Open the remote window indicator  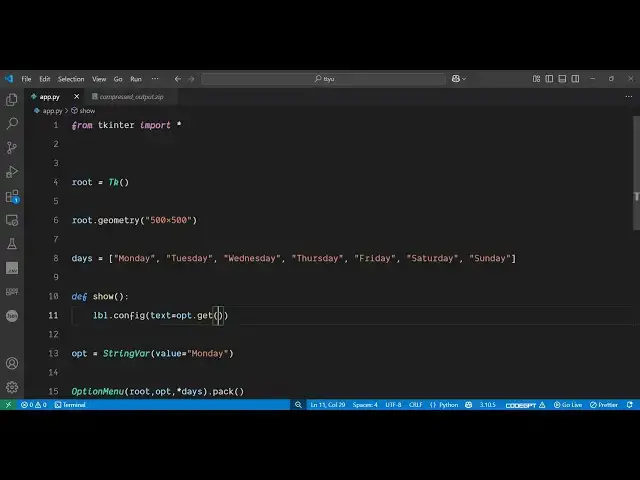[8, 405]
